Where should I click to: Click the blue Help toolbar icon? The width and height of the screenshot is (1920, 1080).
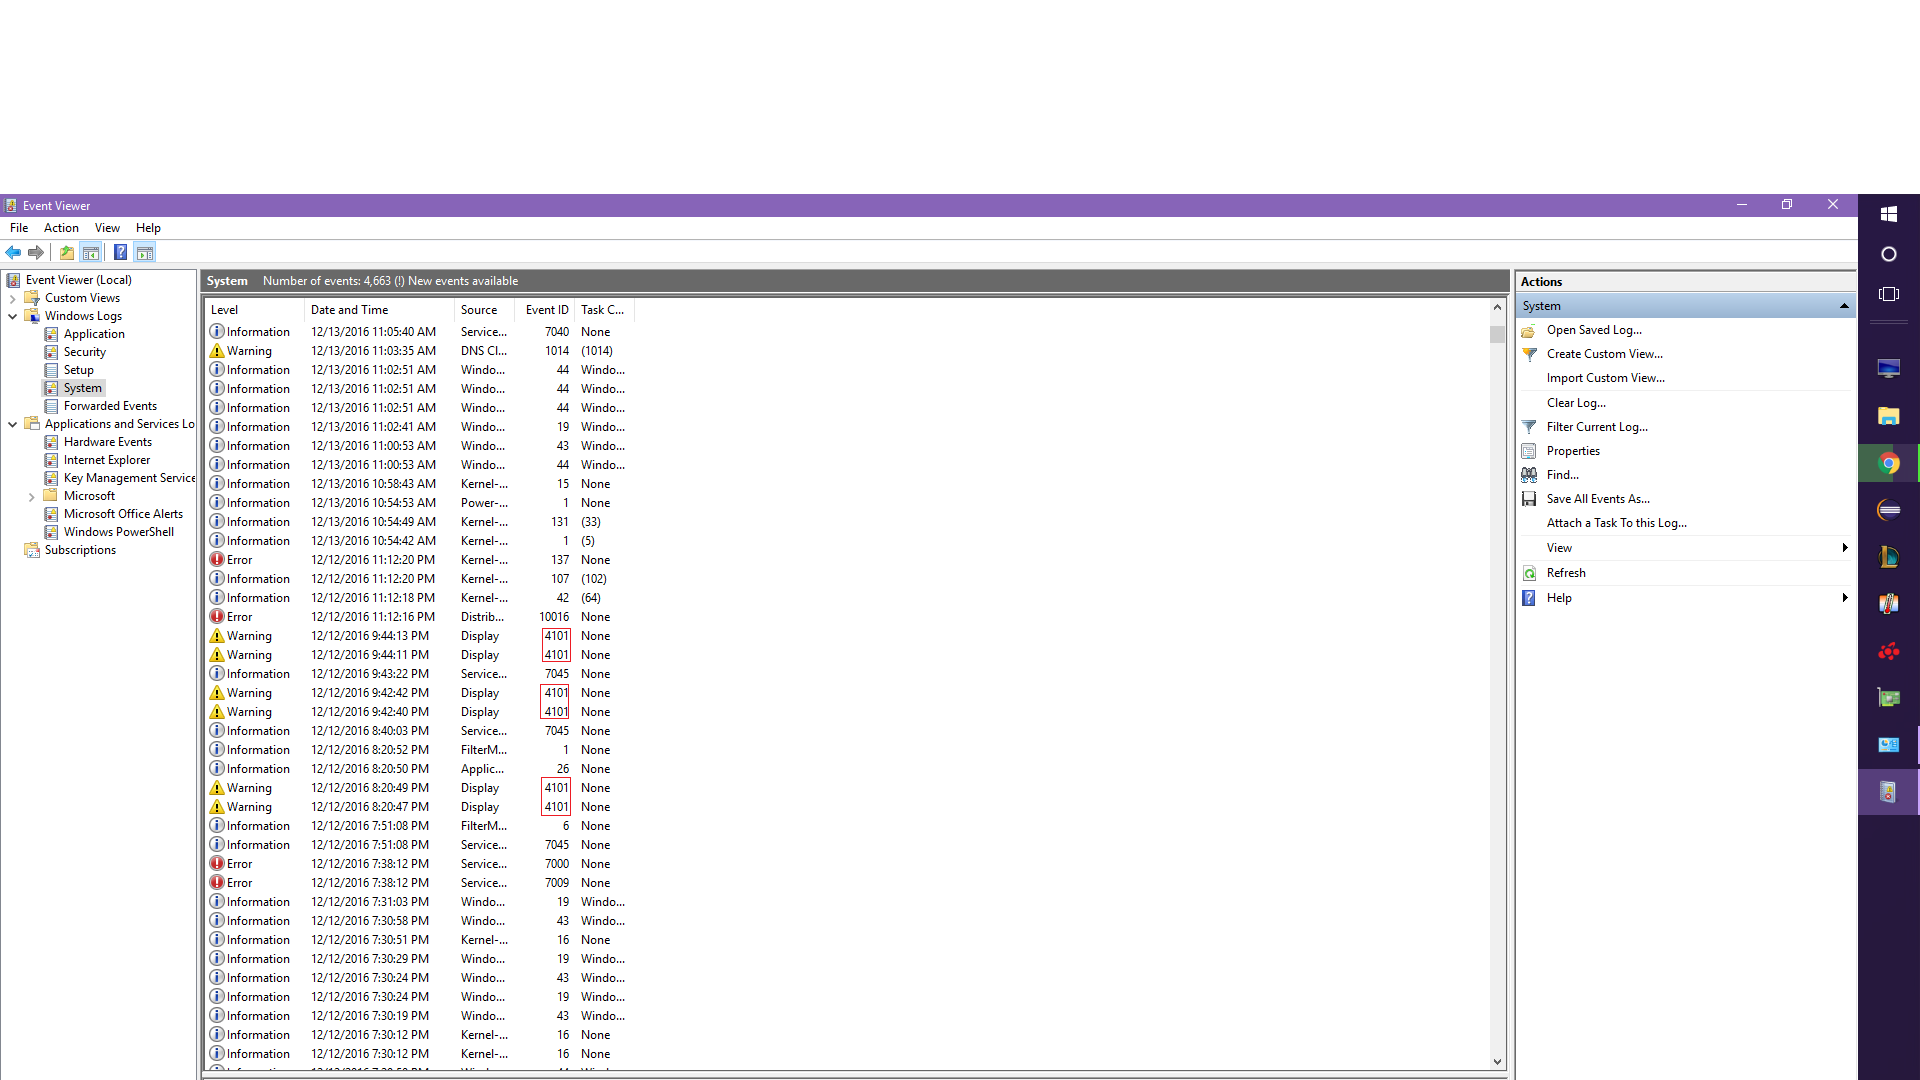coord(120,252)
